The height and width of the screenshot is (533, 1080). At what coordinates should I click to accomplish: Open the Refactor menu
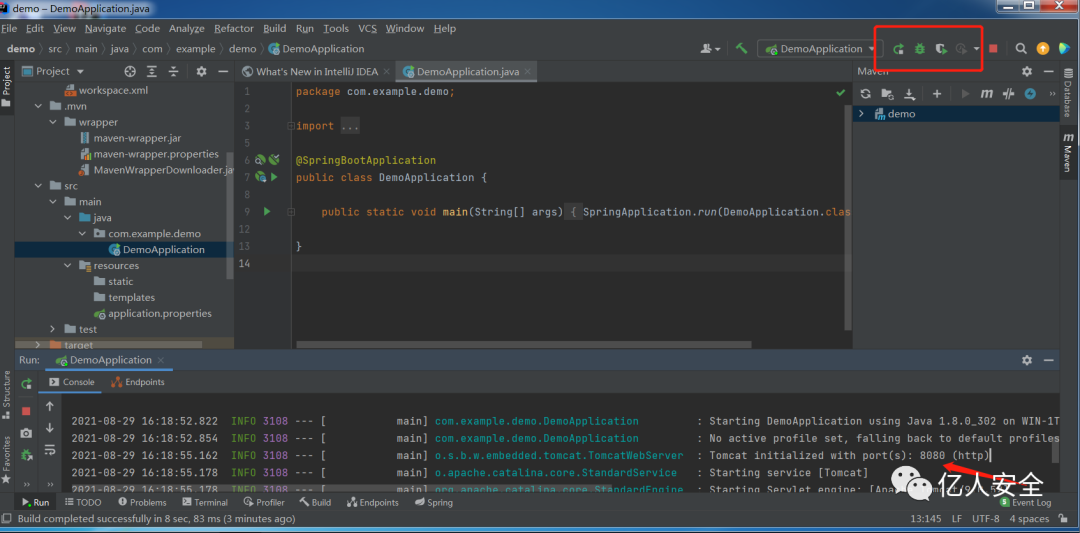point(234,29)
